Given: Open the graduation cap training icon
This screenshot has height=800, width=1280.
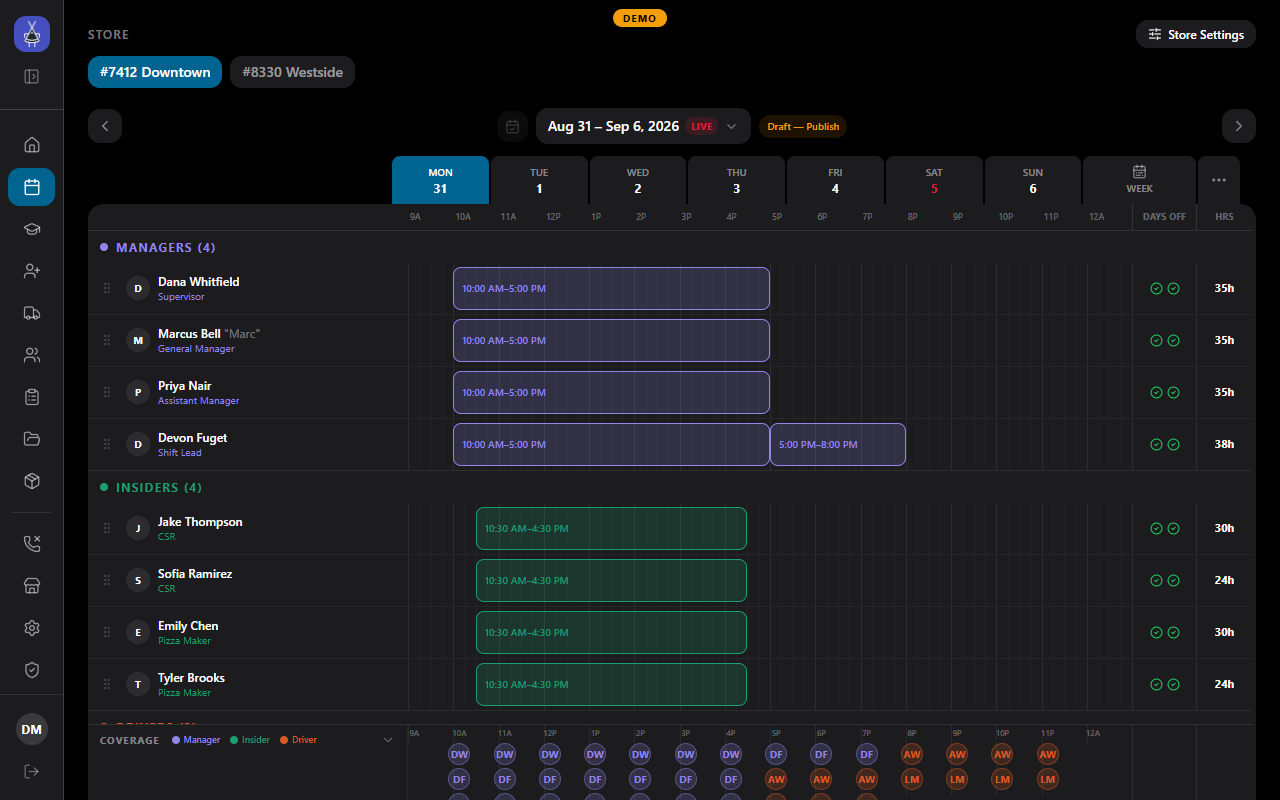Looking at the screenshot, I should point(32,229).
